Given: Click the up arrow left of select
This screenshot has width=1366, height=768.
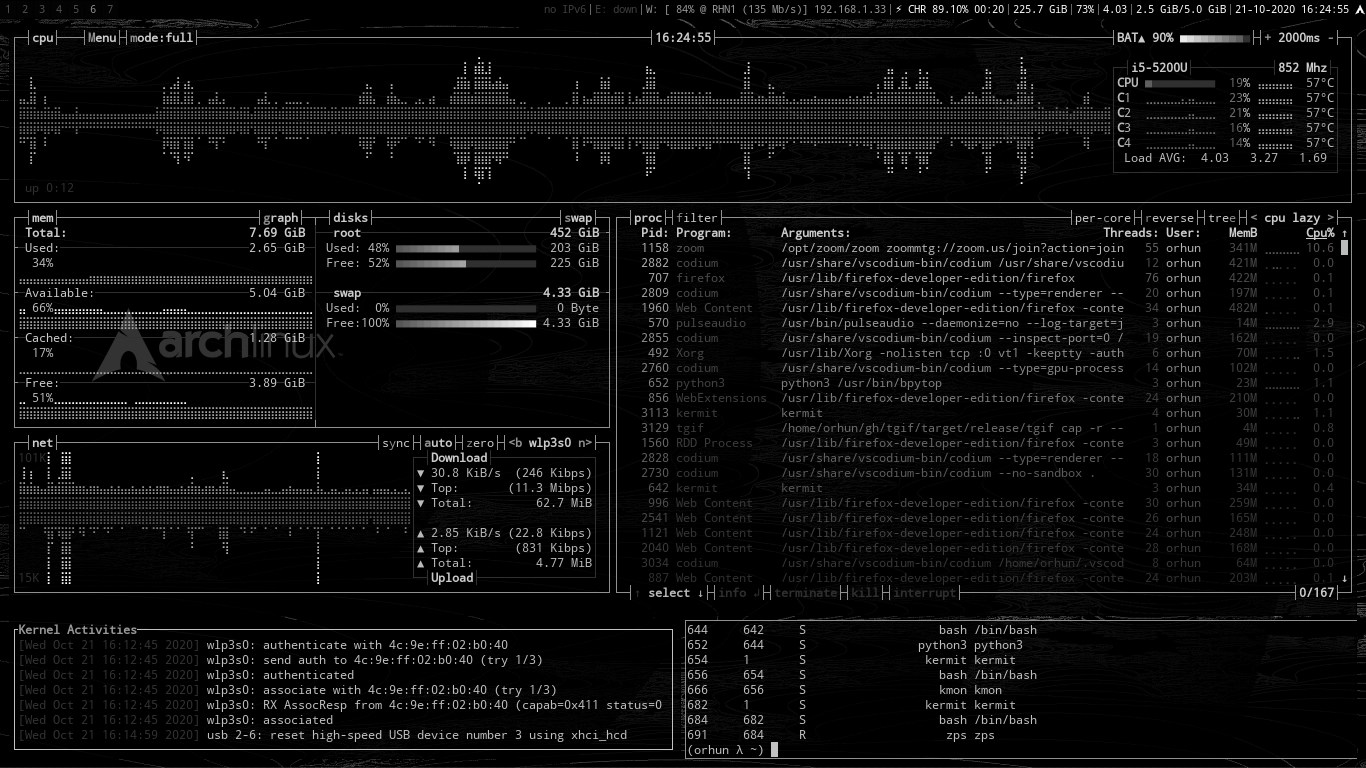Looking at the screenshot, I should [x=637, y=593].
